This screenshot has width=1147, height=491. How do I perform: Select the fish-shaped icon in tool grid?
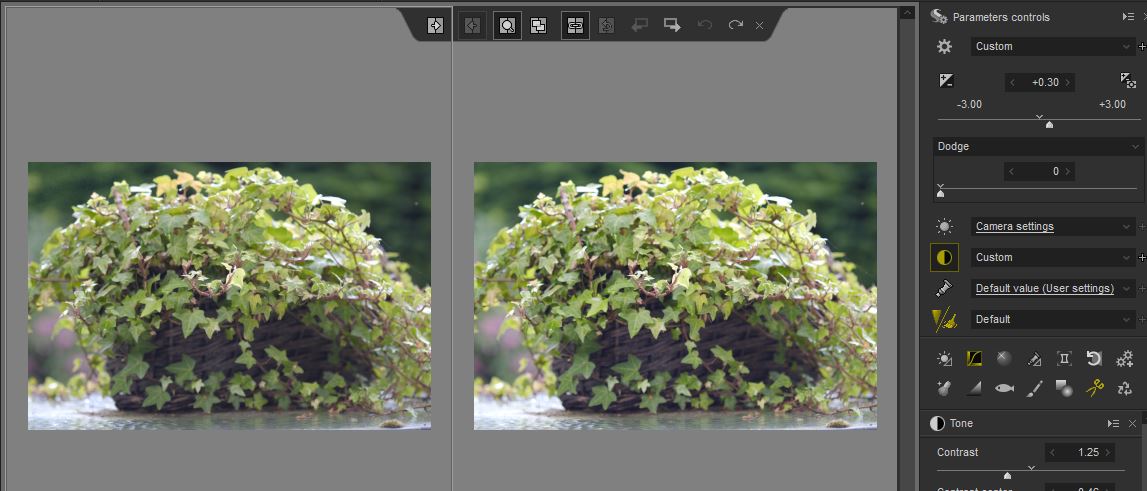click(x=1004, y=388)
